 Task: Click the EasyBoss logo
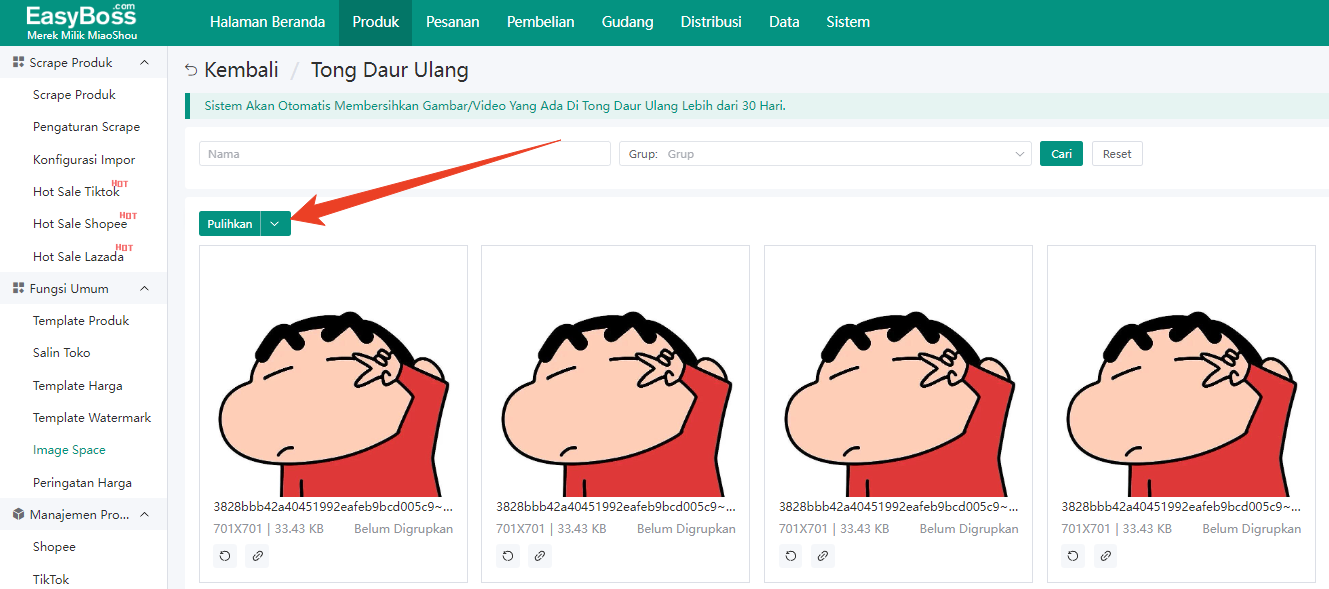[82, 22]
